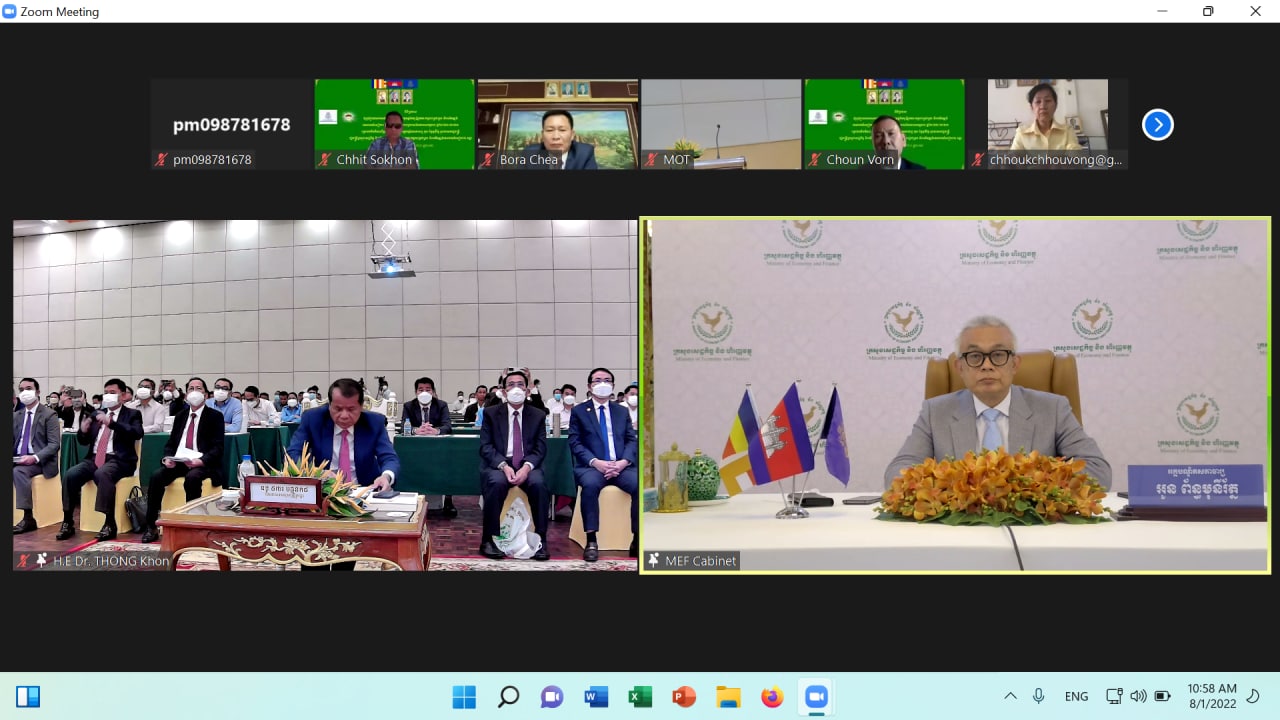
Task: Select the Bora Chea participant thumbnail
Action: [x=557, y=124]
